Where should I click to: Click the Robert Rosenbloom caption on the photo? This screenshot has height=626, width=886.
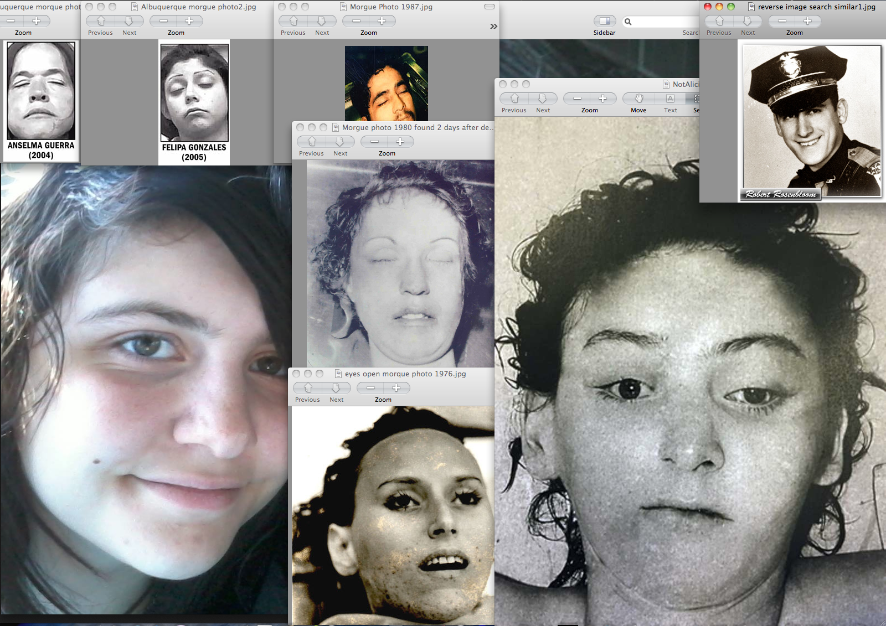pyautogui.click(x=779, y=194)
